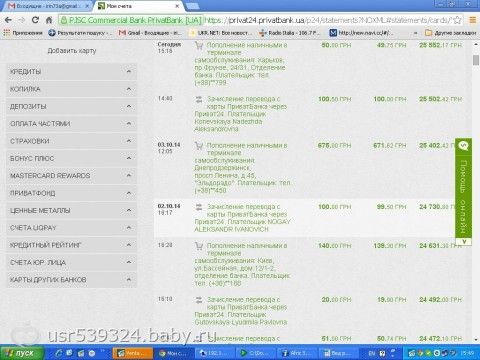Click the transfer arrows icon for the NOGAY transfer
The image size is (480, 360).
199,207
